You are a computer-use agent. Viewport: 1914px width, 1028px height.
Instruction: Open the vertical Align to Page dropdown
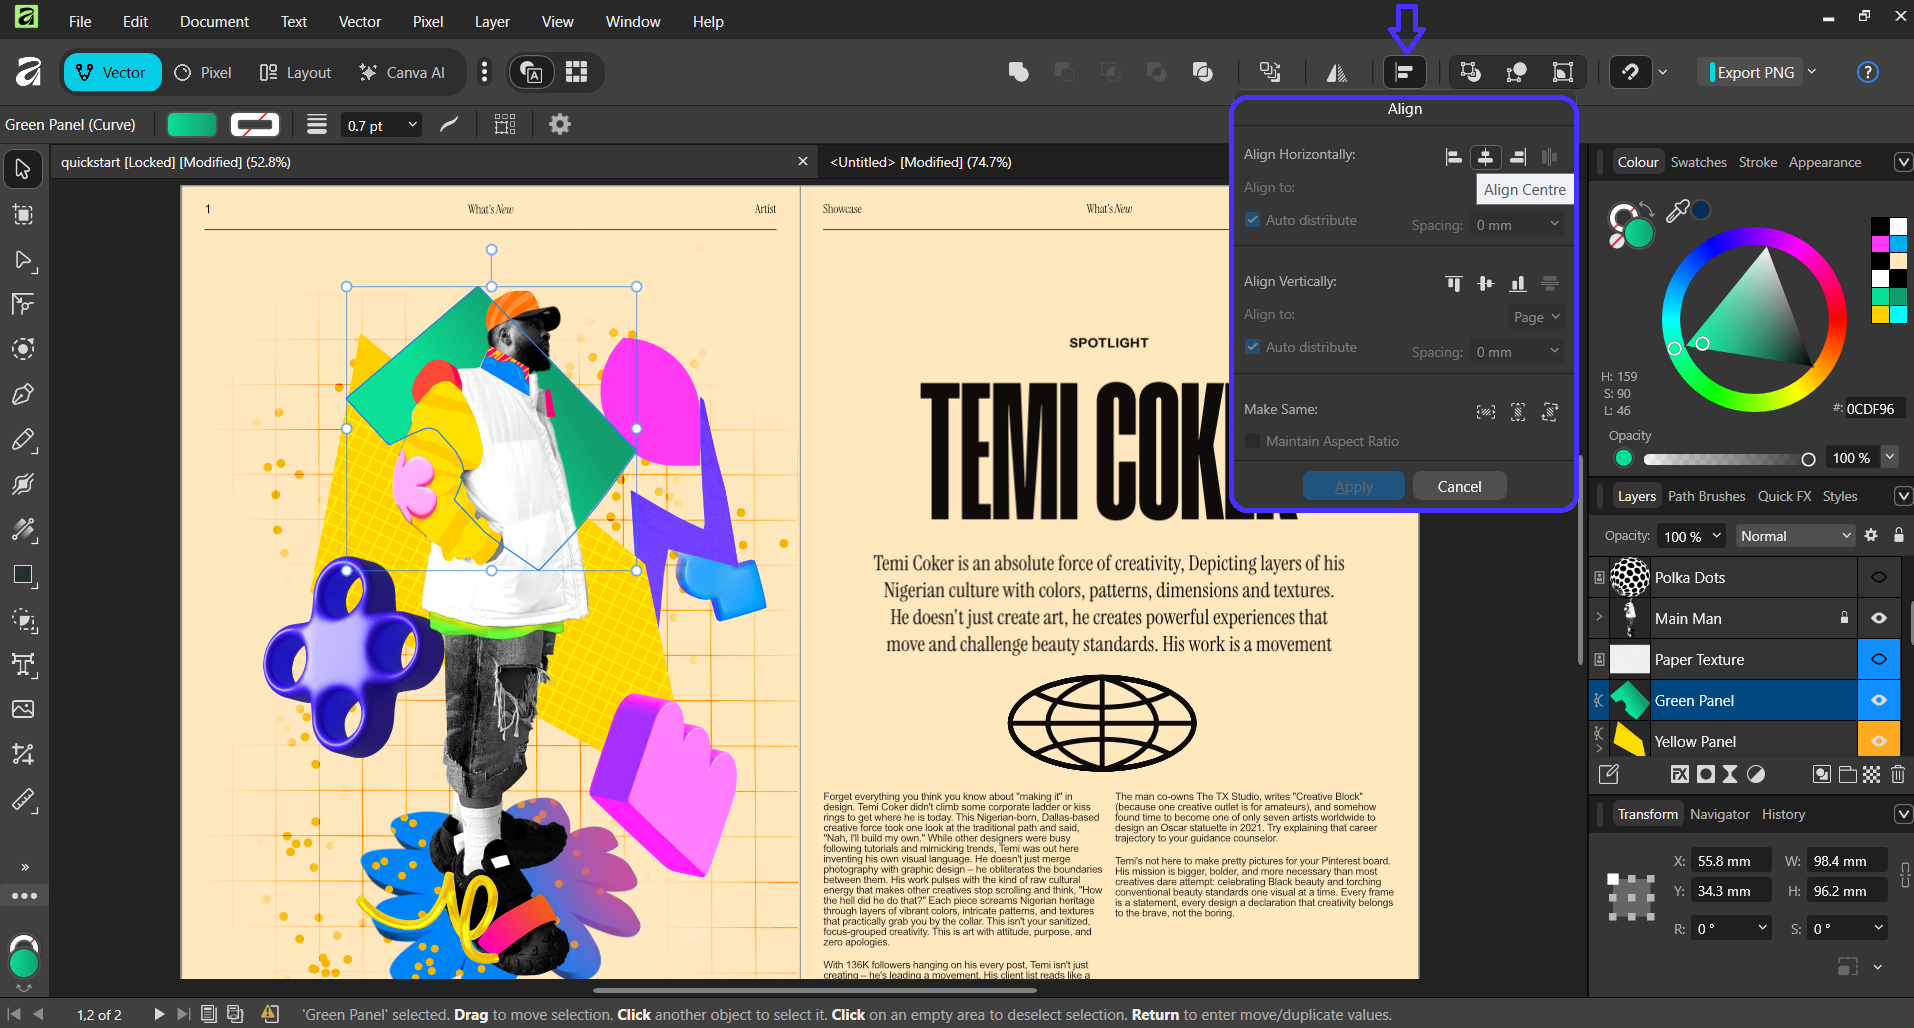tap(1536, 317)
